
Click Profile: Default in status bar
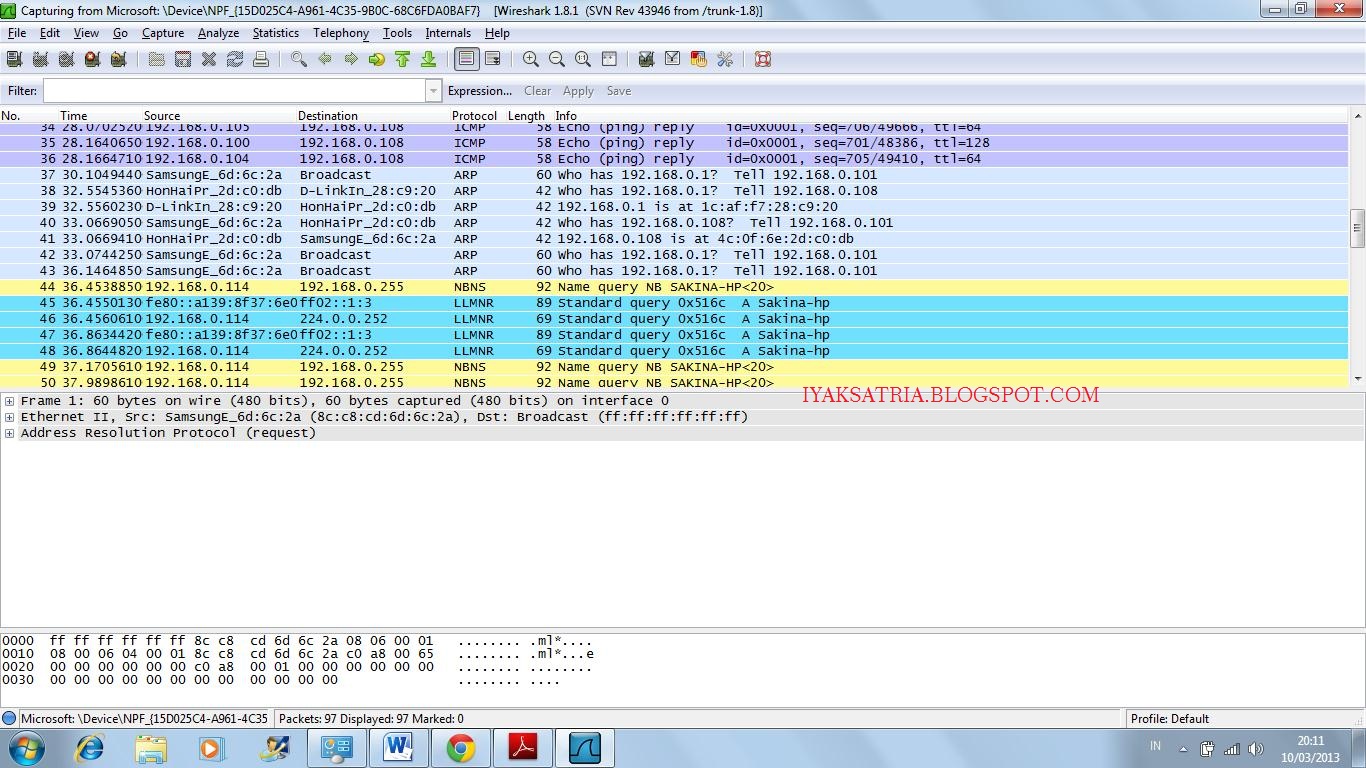[x=1169, y=719]
